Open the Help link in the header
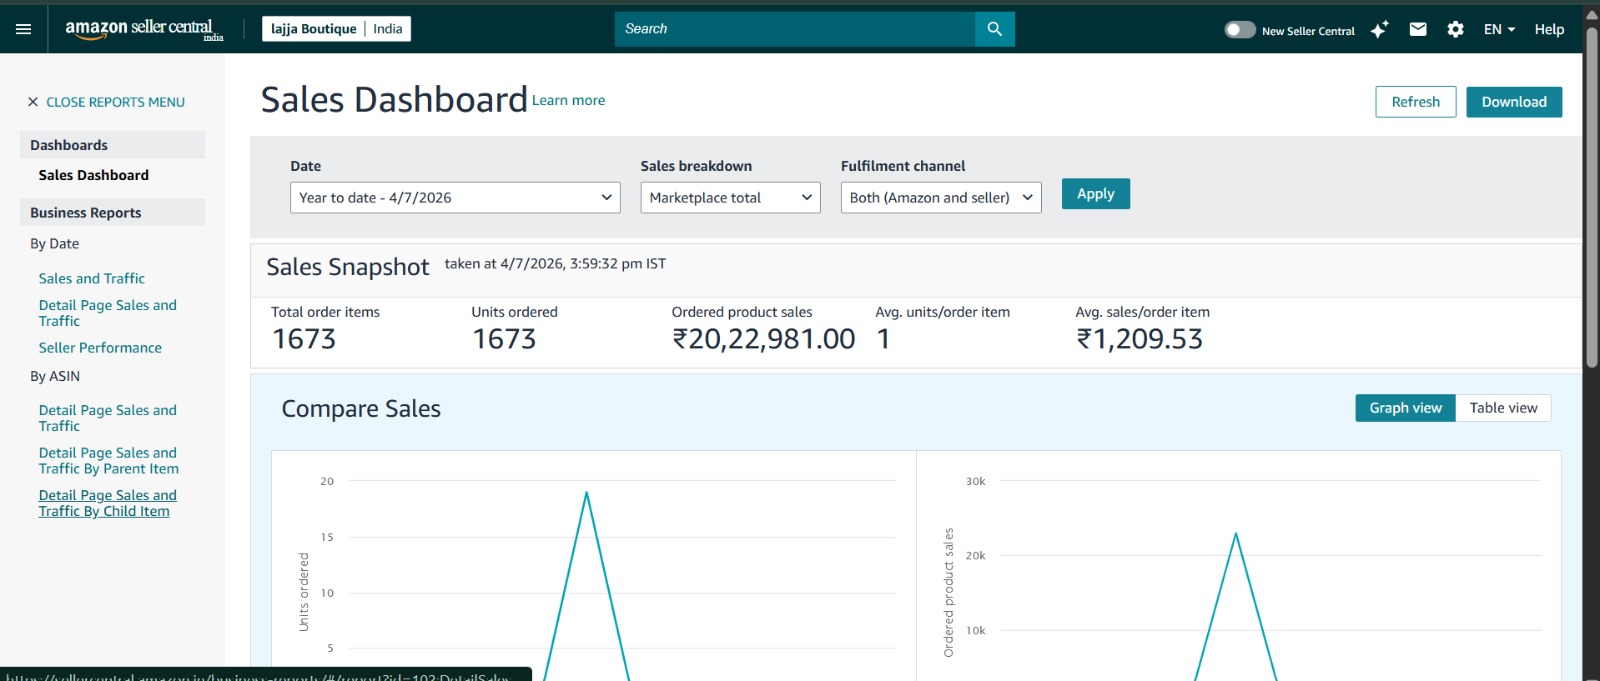This screenshot has height=681, width=1600. click(1549, 29)
